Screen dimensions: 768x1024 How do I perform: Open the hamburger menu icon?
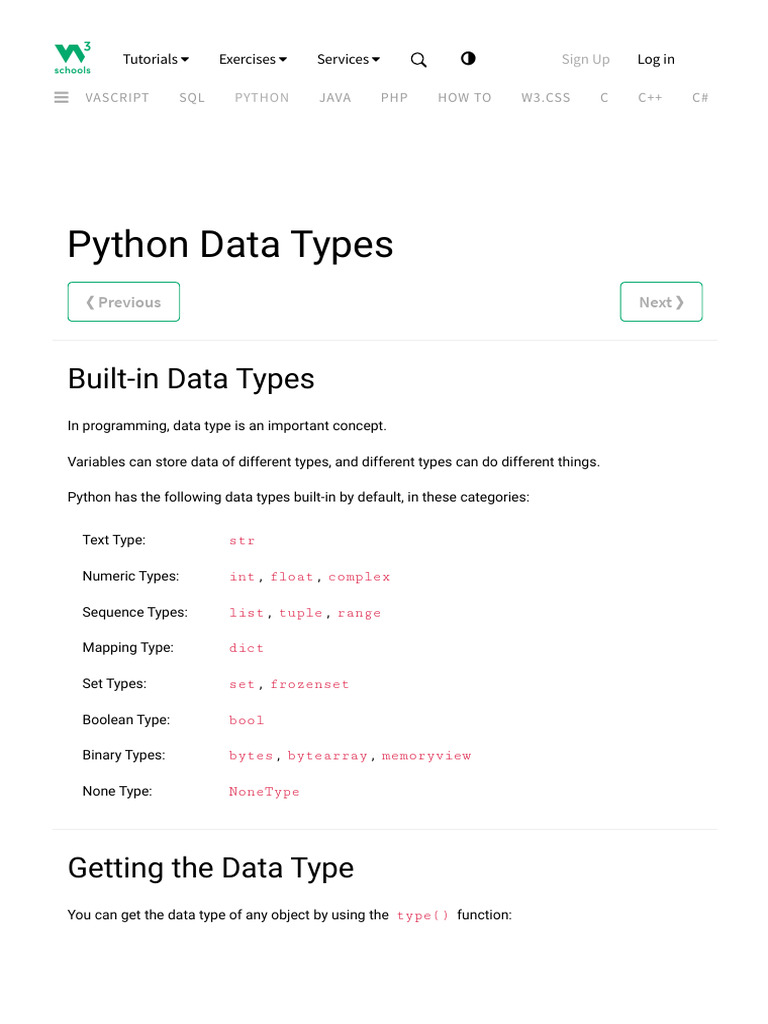[62, 97]
